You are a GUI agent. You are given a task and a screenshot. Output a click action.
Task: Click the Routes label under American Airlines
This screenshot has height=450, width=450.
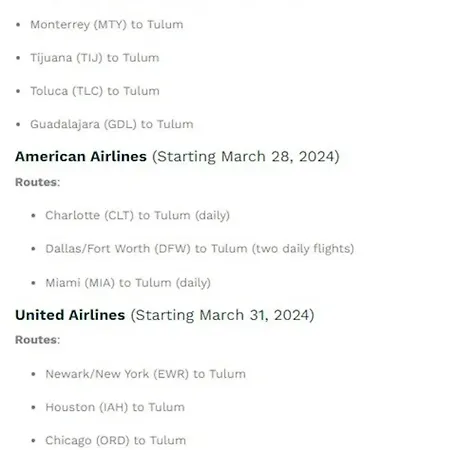click(38, 182)
